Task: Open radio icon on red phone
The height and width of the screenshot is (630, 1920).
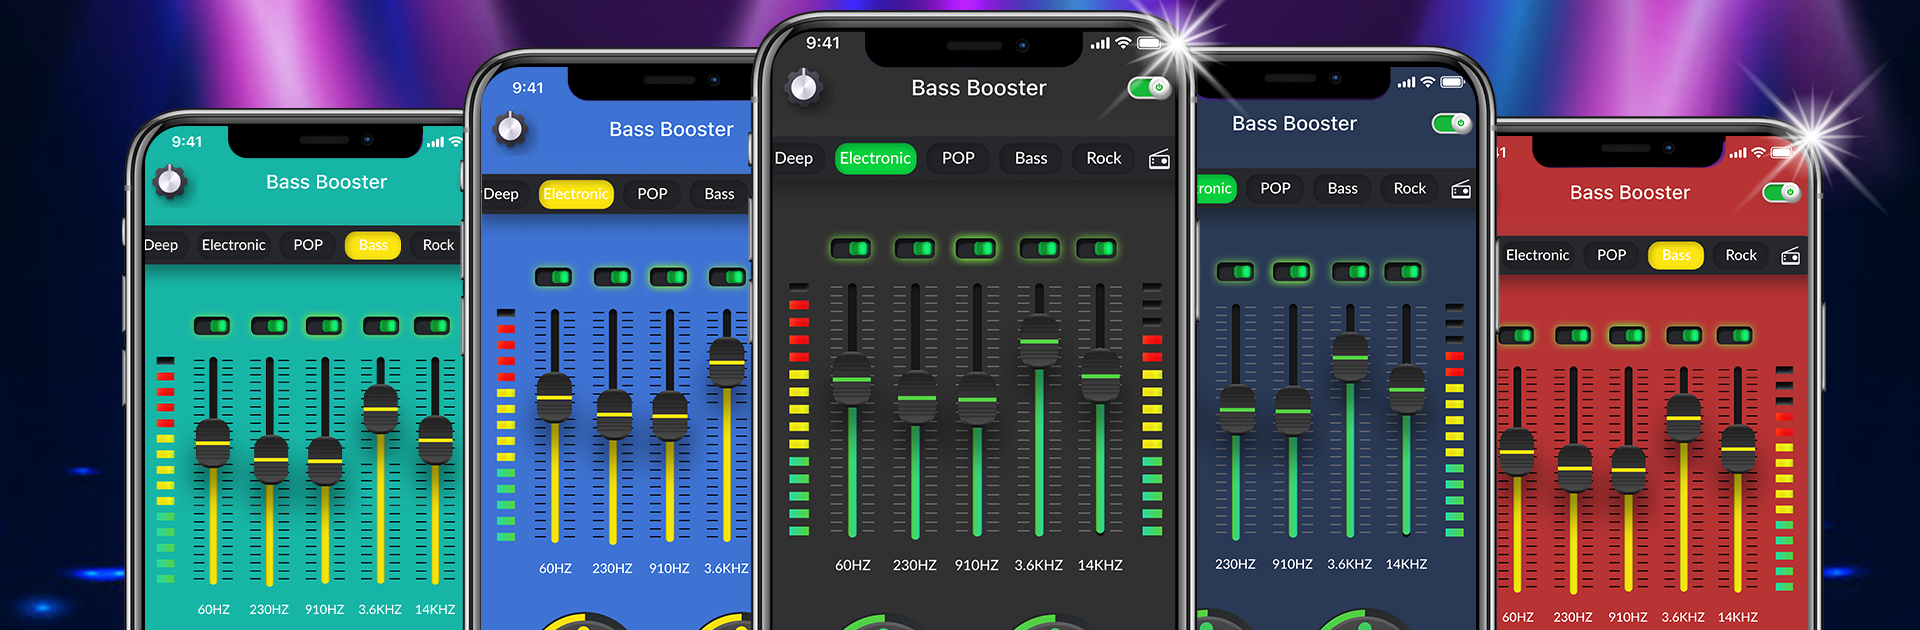Action: coord(1791,256)
